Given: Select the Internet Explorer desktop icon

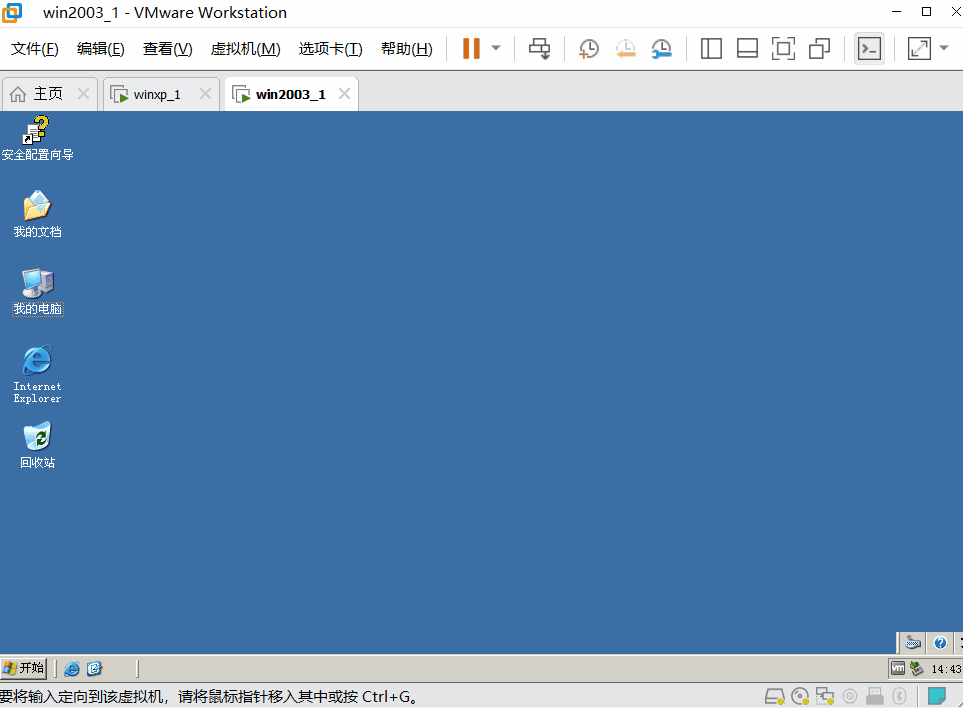Looking at the screenshot, I should (x=37, y=374).
